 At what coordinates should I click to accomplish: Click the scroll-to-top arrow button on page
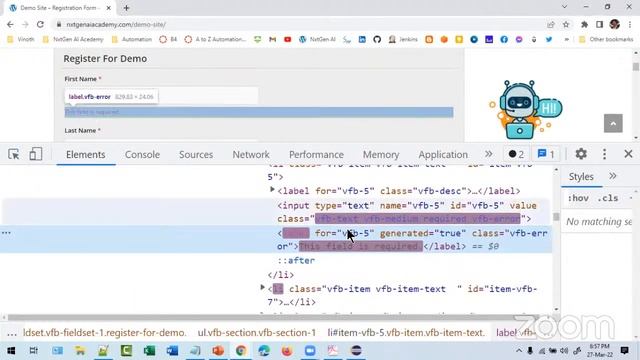click(613, 123)
